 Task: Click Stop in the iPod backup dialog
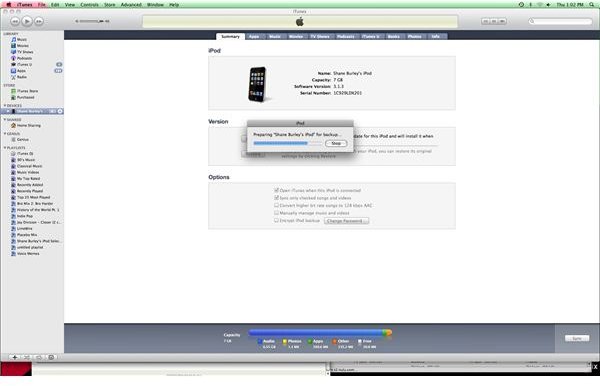click(336, 143)
